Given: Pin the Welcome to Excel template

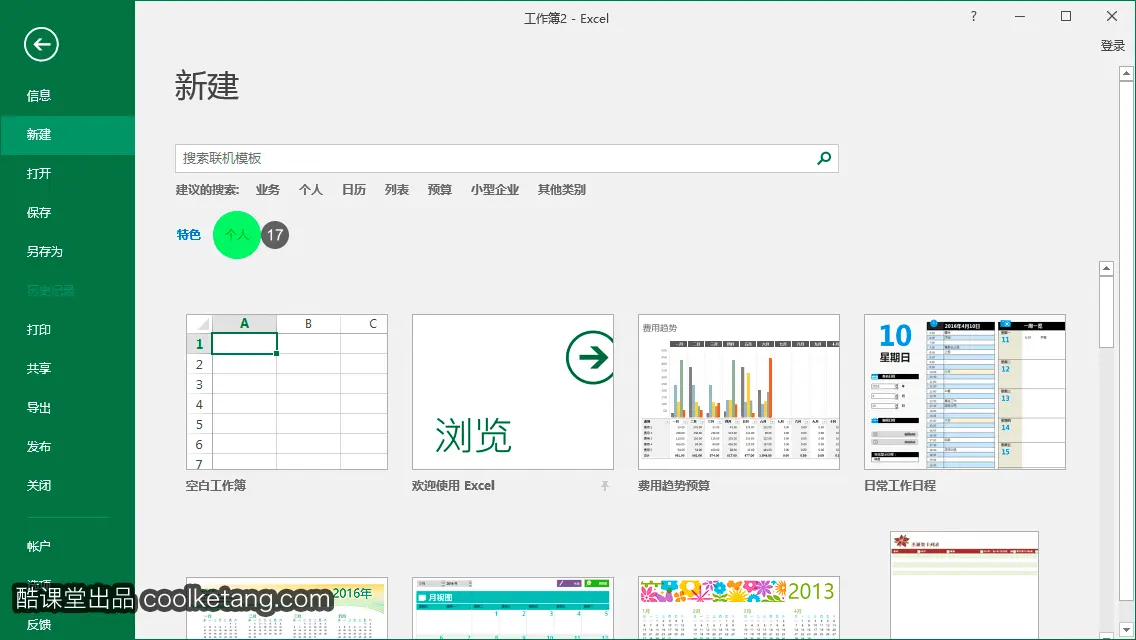Looking at the screenshot, I should tap(605, 486).
